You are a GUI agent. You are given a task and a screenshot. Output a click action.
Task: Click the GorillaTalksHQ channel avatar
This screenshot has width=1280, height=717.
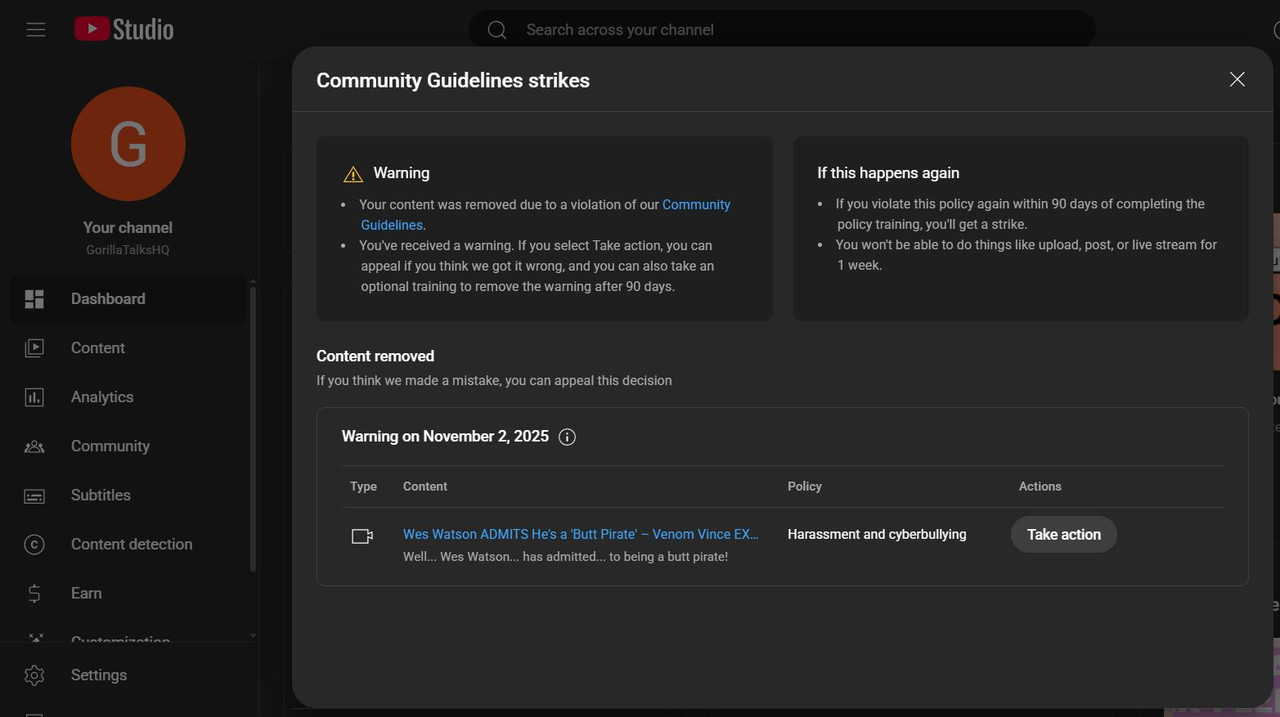pos(128,144)
